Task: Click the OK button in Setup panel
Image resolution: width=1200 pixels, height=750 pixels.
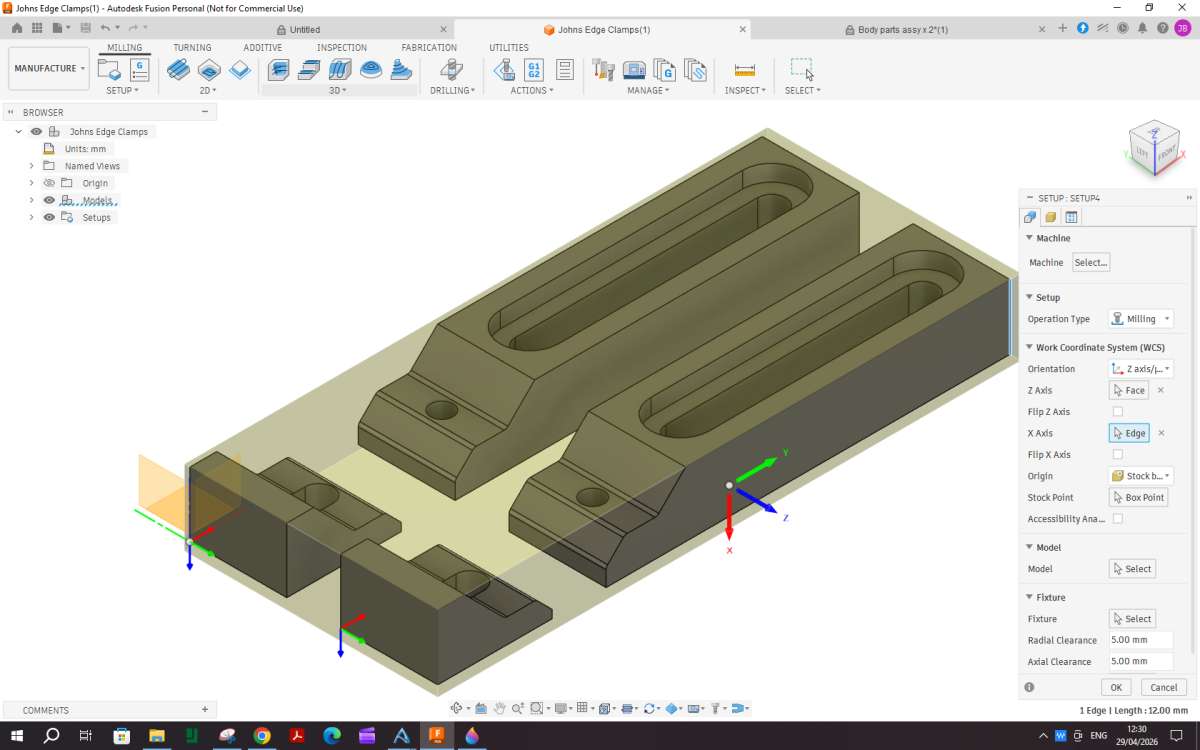Action: tap(1116, 687)
